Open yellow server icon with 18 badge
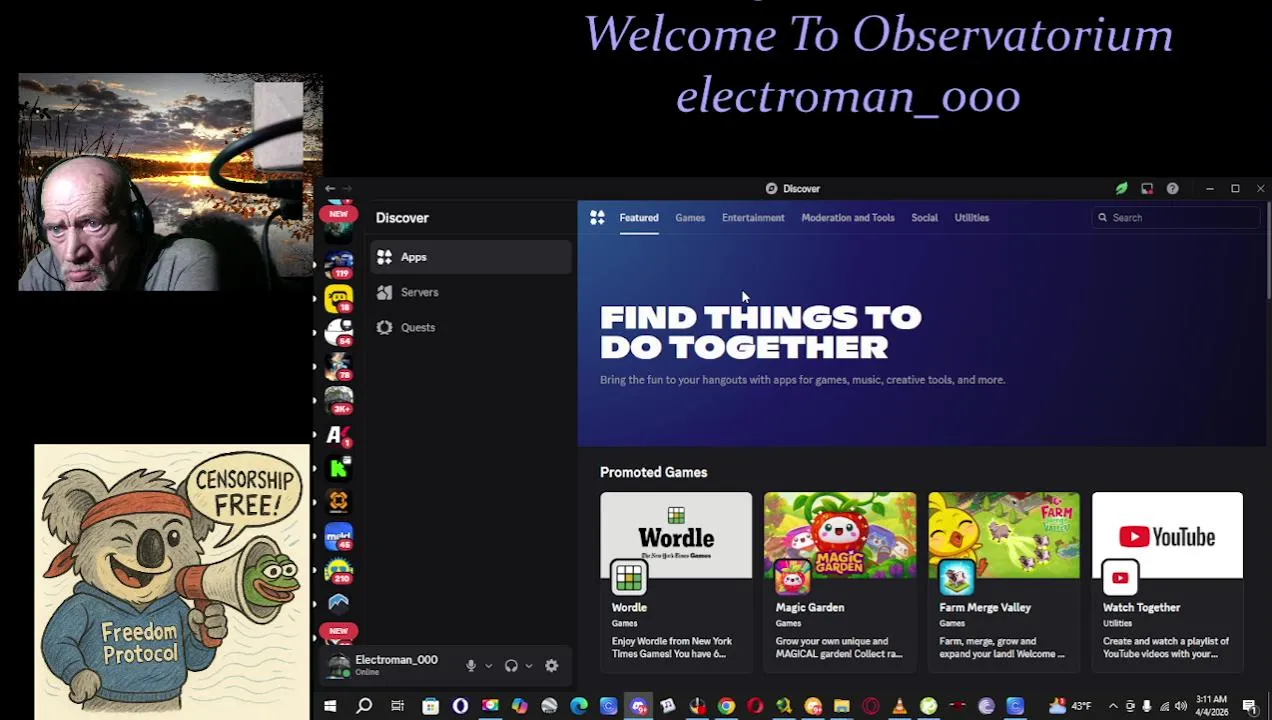Screen dimensions: 1272x720 (339, 298)
